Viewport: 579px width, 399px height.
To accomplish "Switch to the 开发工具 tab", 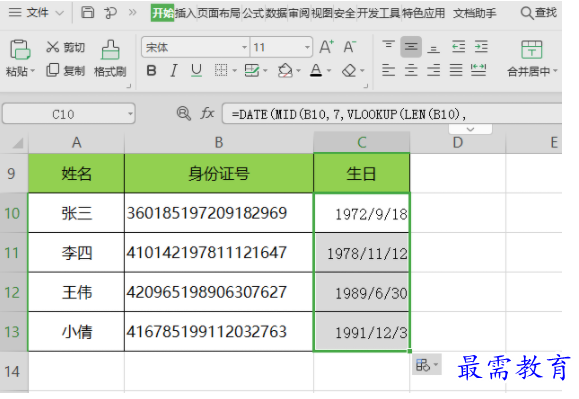I will (378, 13).
